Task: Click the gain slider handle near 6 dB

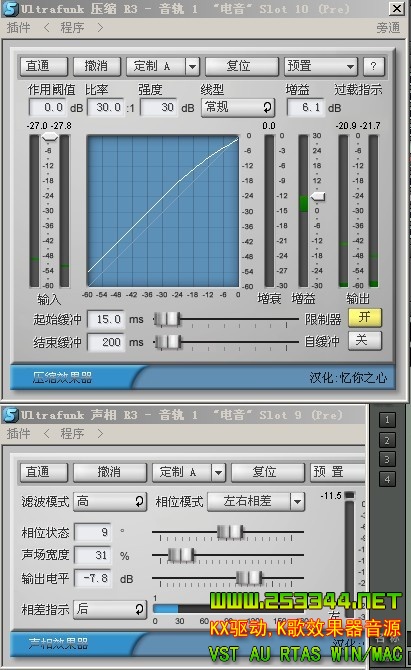Action: click(x=318, y=197)
